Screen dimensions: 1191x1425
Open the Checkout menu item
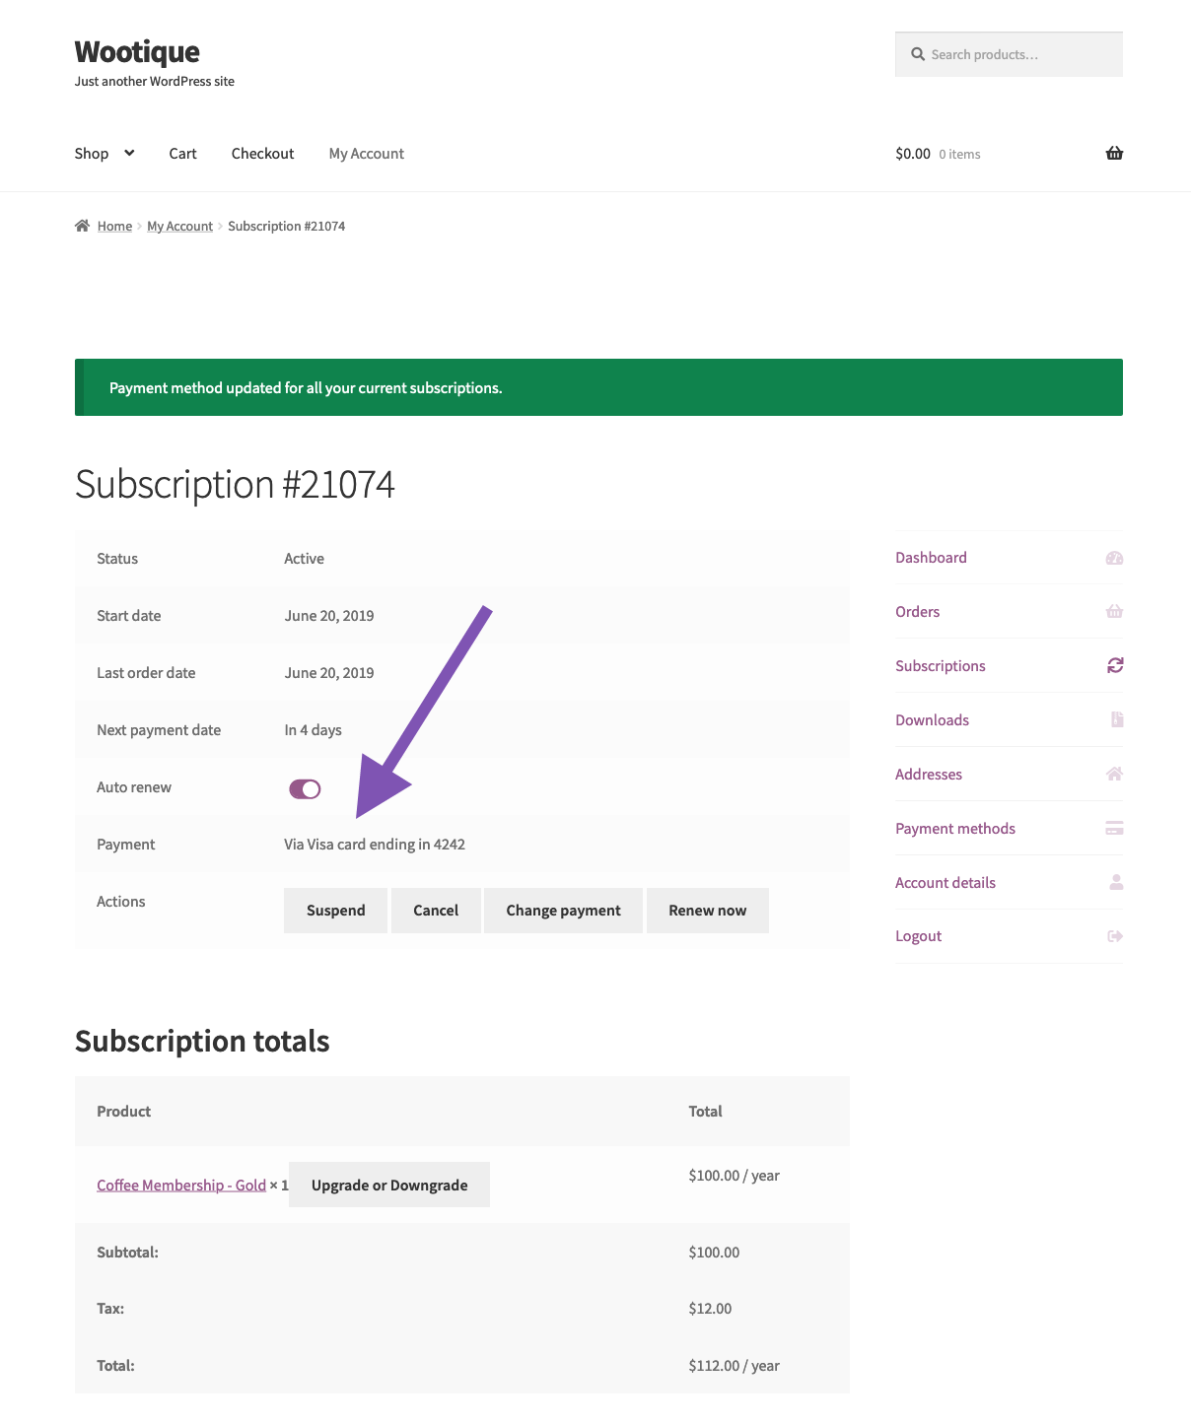[262, 153]
